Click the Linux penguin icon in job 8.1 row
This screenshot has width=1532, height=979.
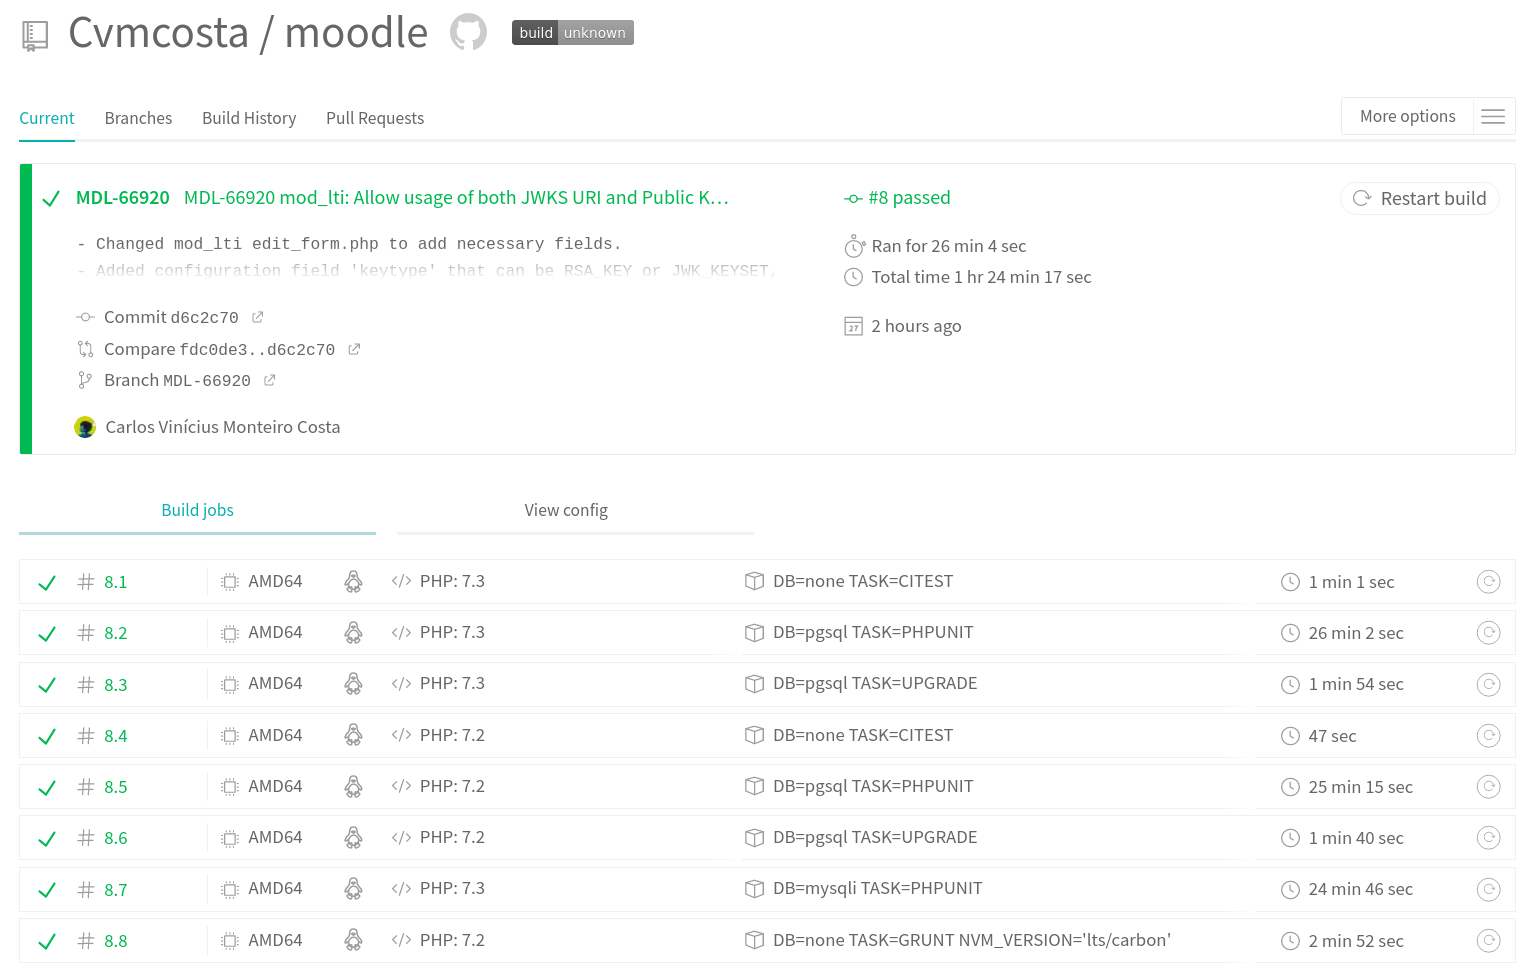tap(353, 581)
